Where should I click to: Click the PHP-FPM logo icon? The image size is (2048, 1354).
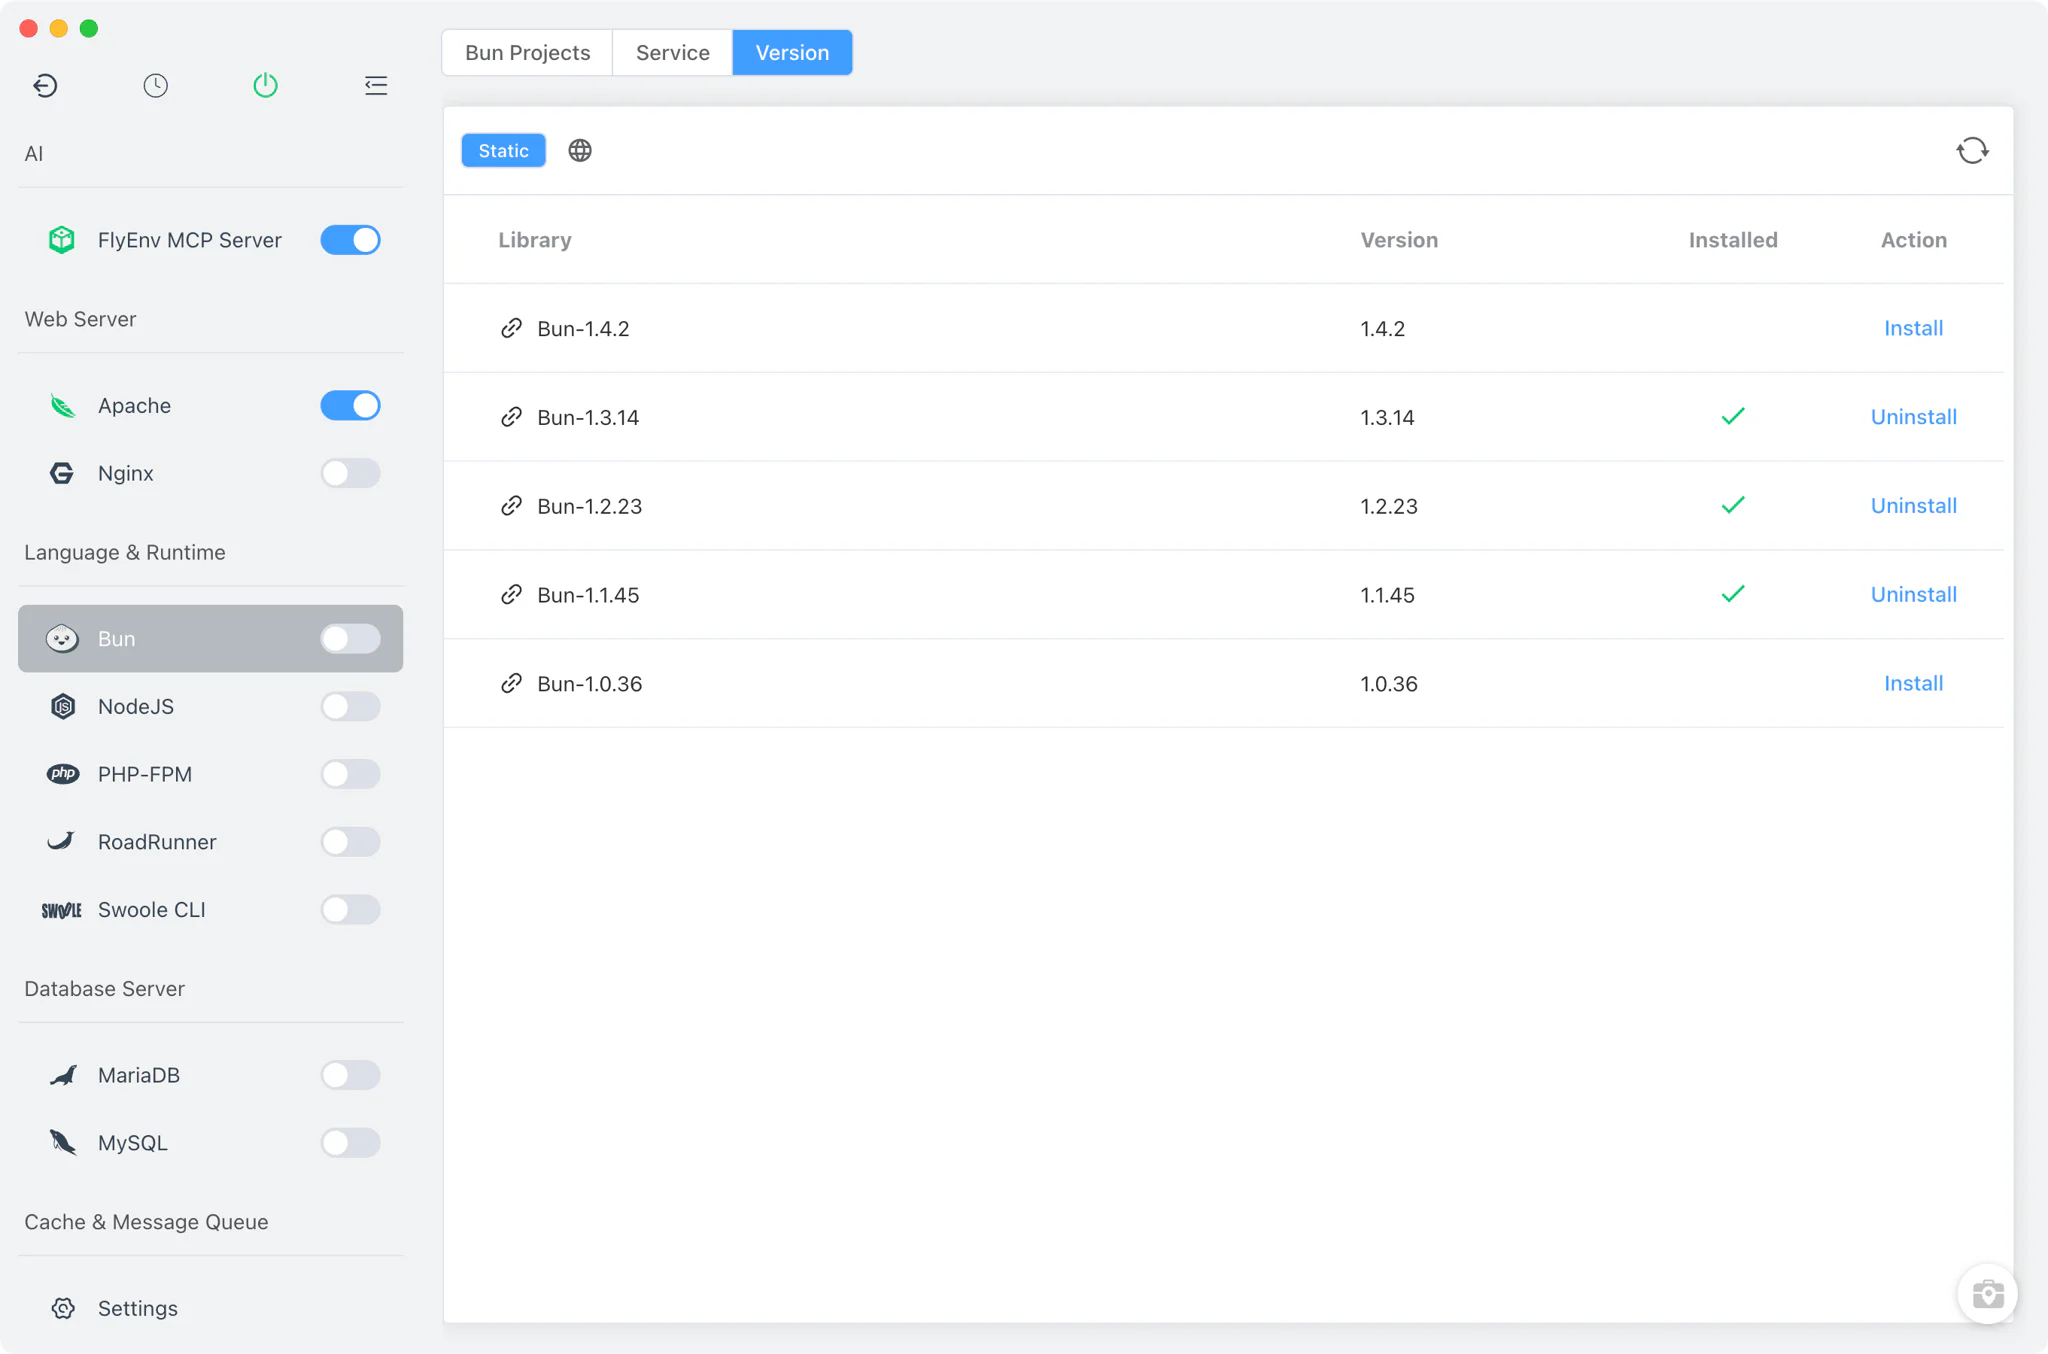tap(62, 774)
